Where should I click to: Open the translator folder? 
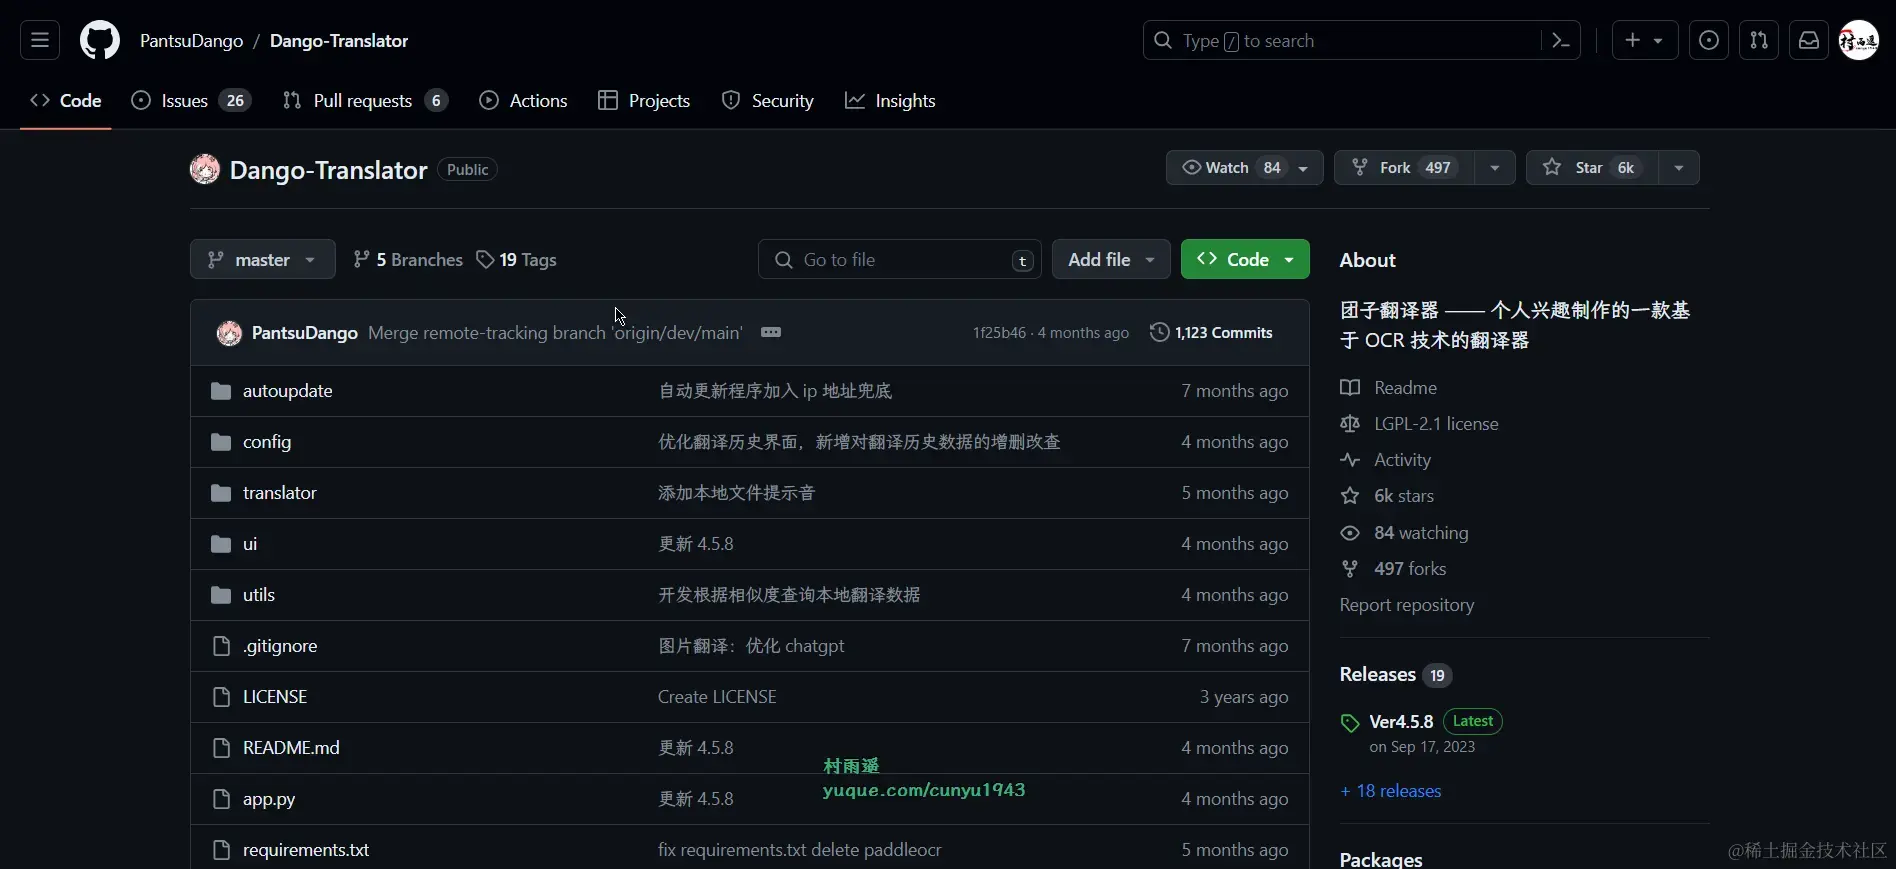click(279, 493)
